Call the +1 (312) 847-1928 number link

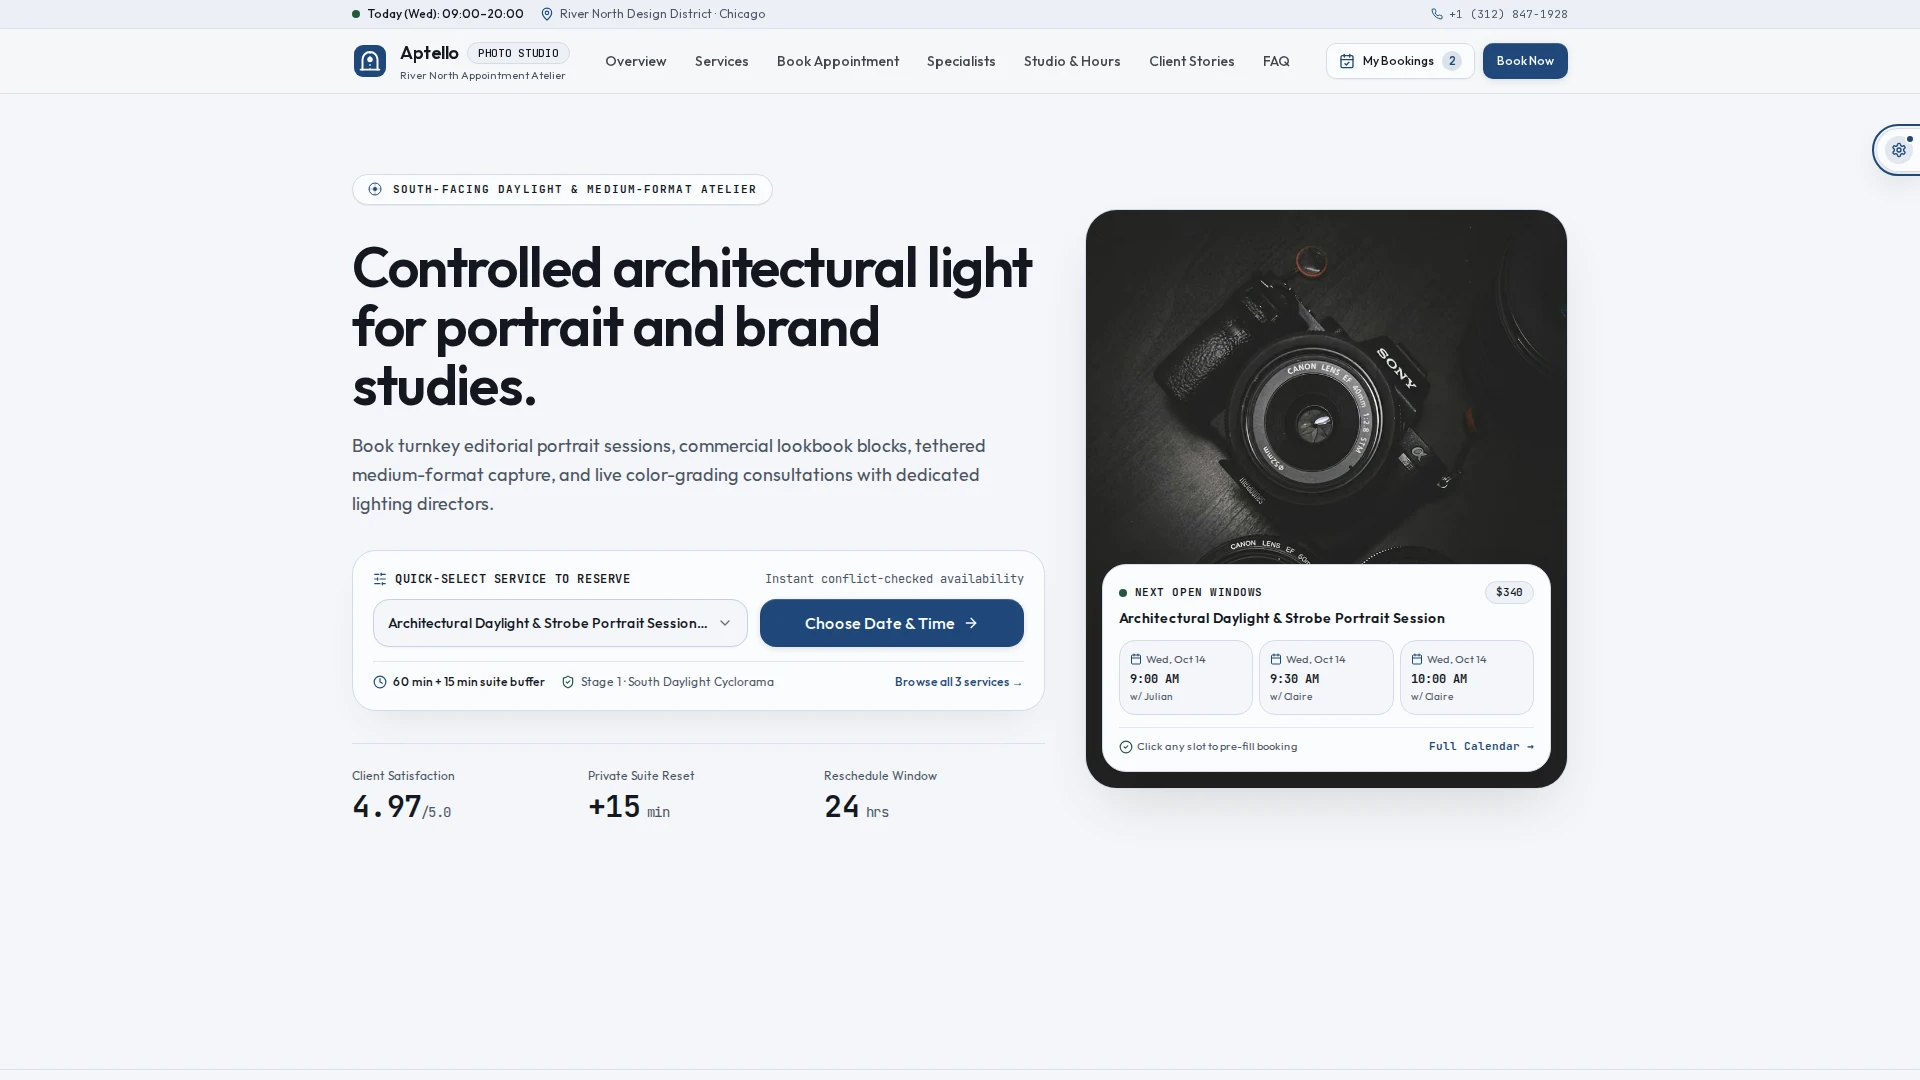click(1500, 14)
